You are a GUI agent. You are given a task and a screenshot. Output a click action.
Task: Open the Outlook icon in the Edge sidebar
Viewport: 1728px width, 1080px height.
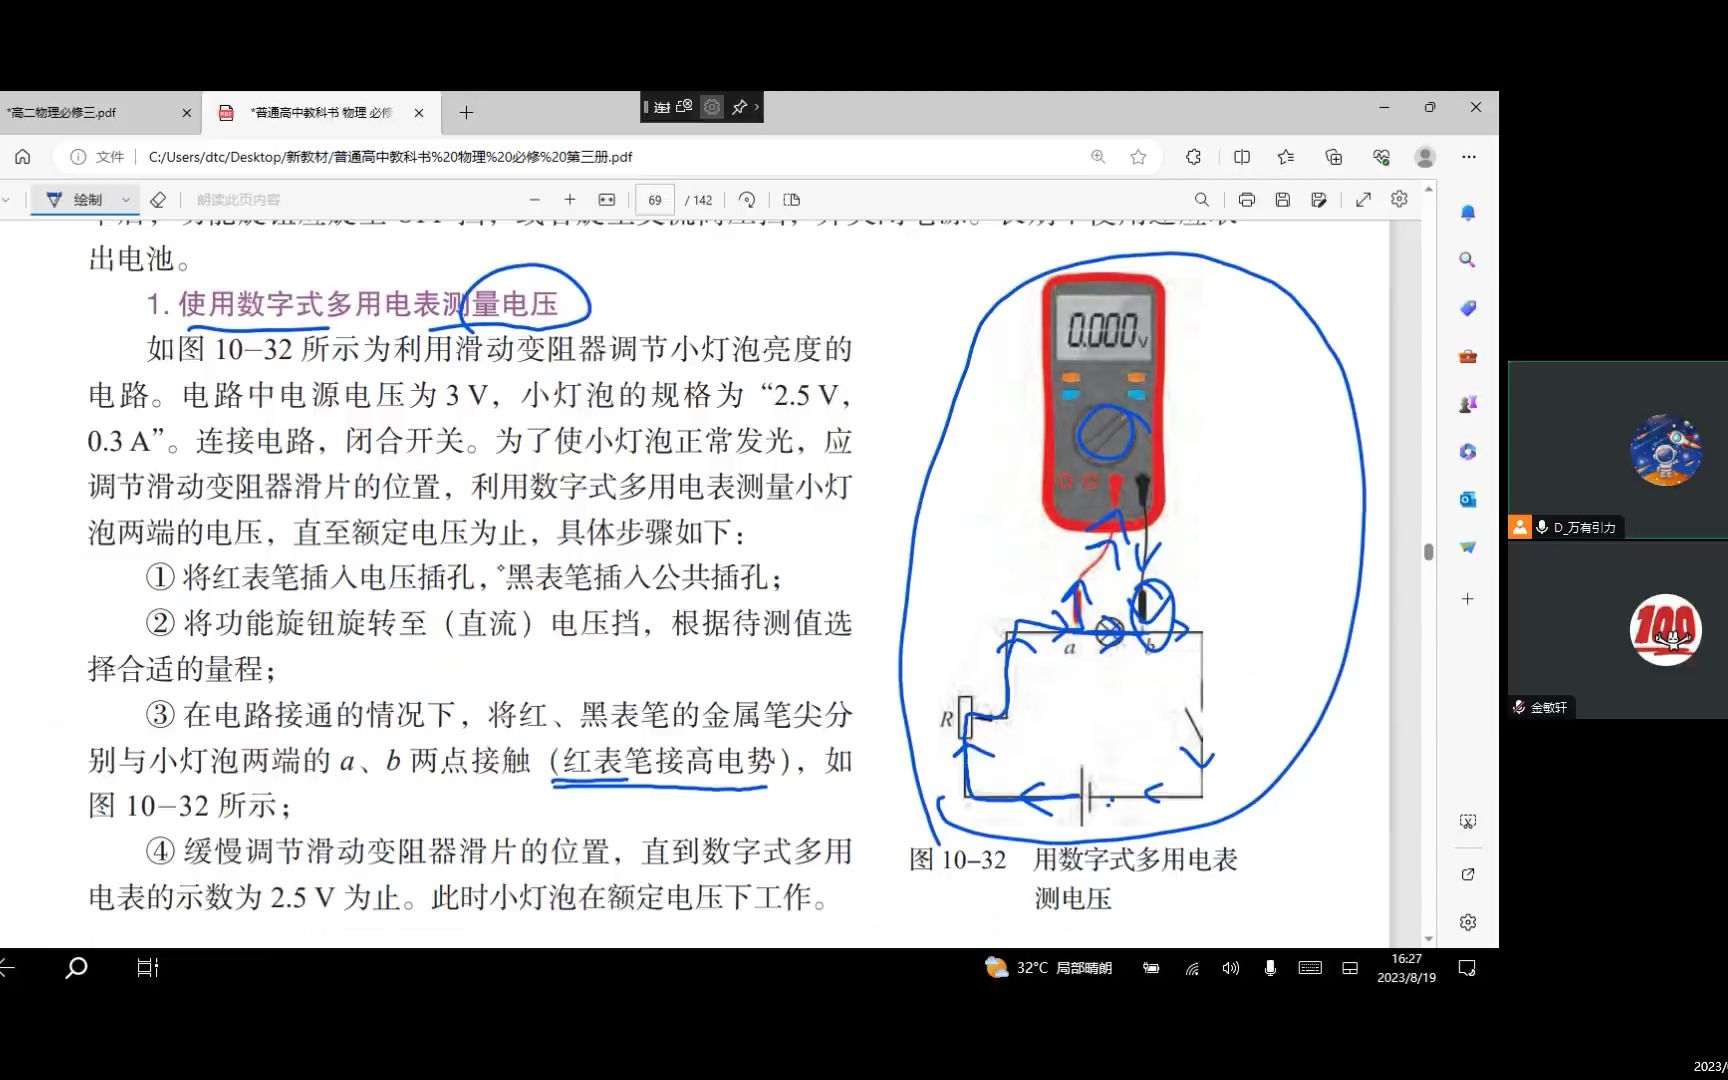click(1466, 498)
